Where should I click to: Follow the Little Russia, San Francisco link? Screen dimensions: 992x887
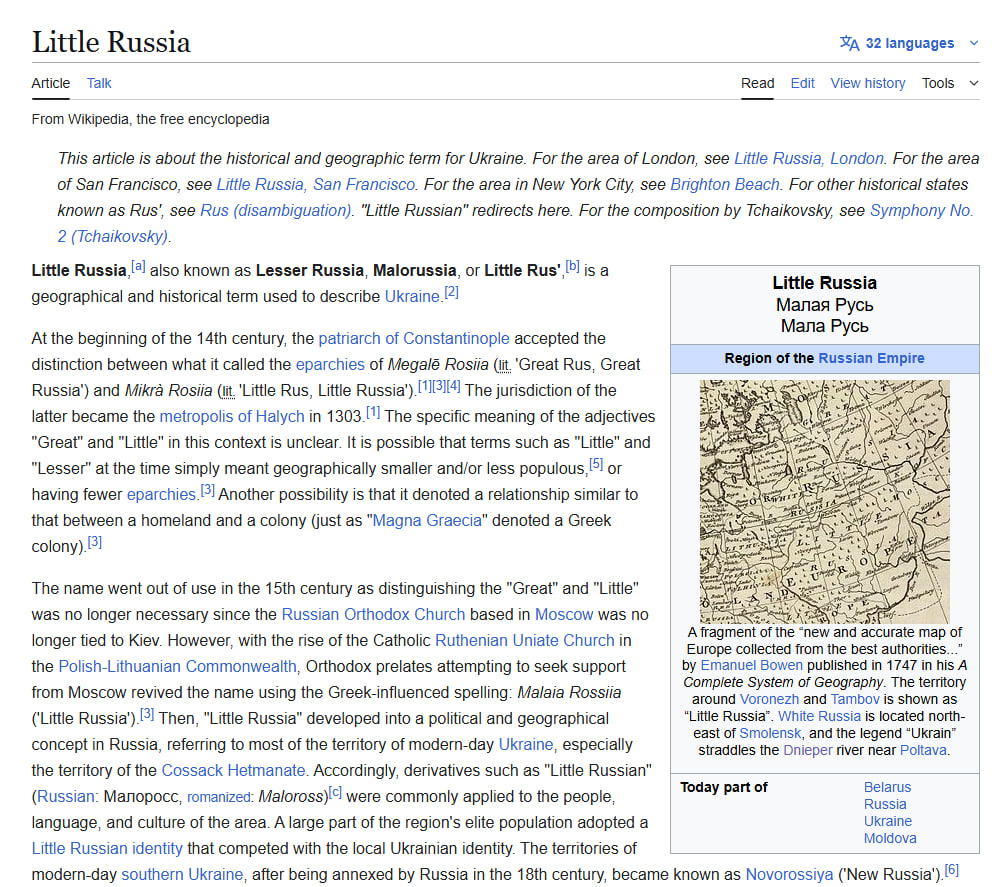[x=316, y=184]
